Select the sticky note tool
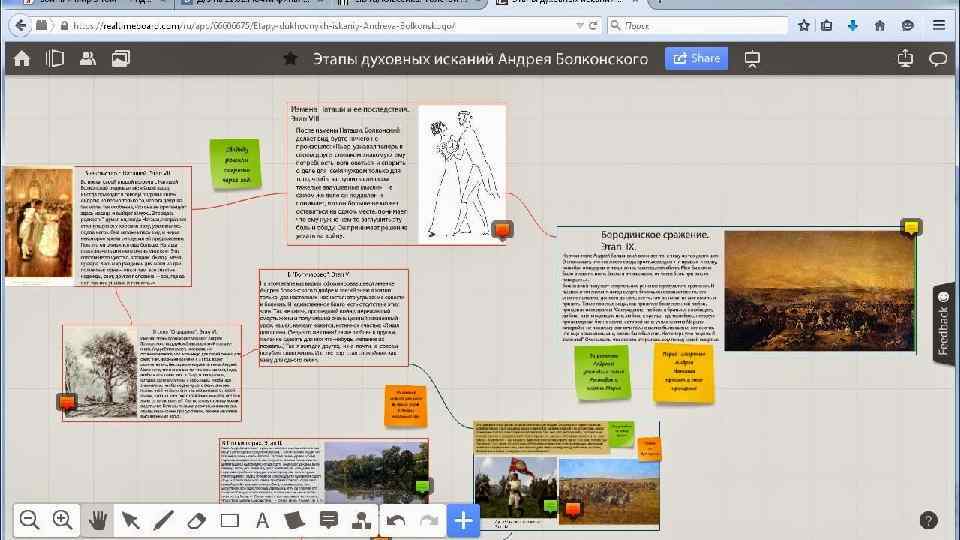Viewport: 960px width, 540px height. pos(294,520)
